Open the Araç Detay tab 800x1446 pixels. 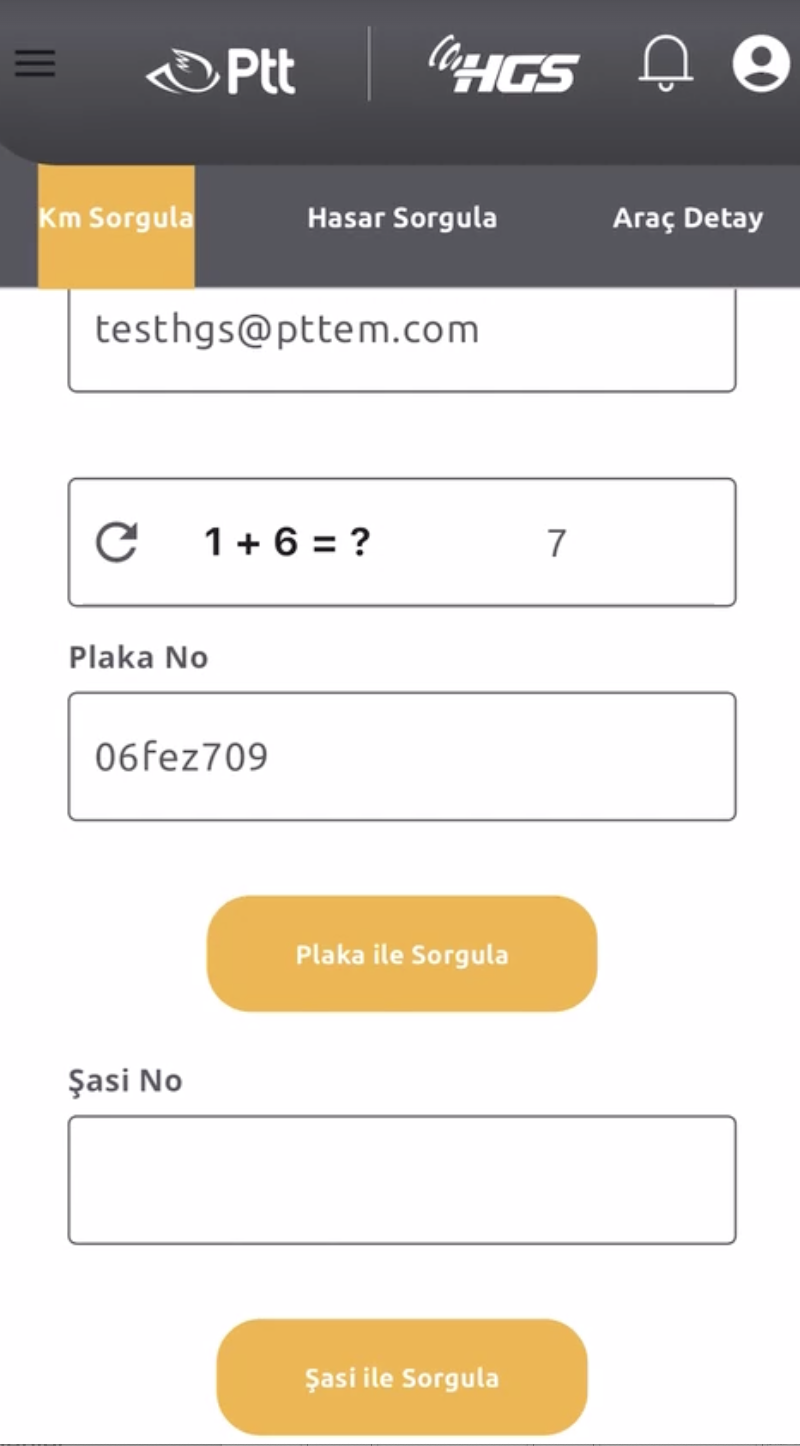pyautogui.click(x=688, y=218)
